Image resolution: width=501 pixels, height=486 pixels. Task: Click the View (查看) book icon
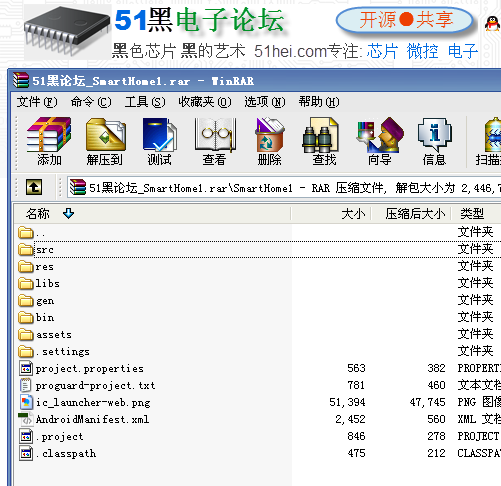pyautogui.click(x=215, y=135)
